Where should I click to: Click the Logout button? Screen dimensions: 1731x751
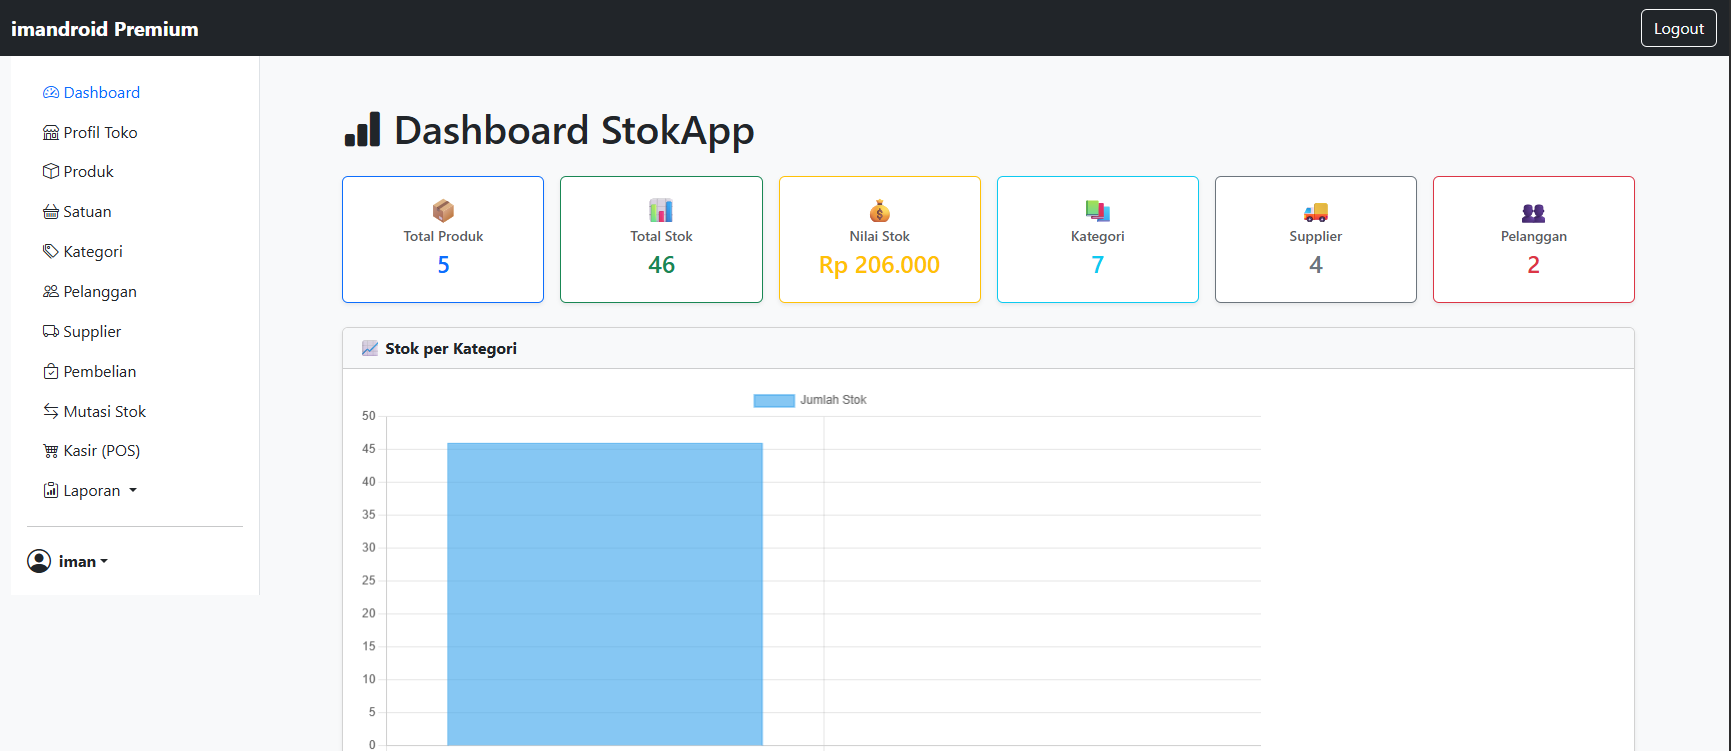point(1678,28)
